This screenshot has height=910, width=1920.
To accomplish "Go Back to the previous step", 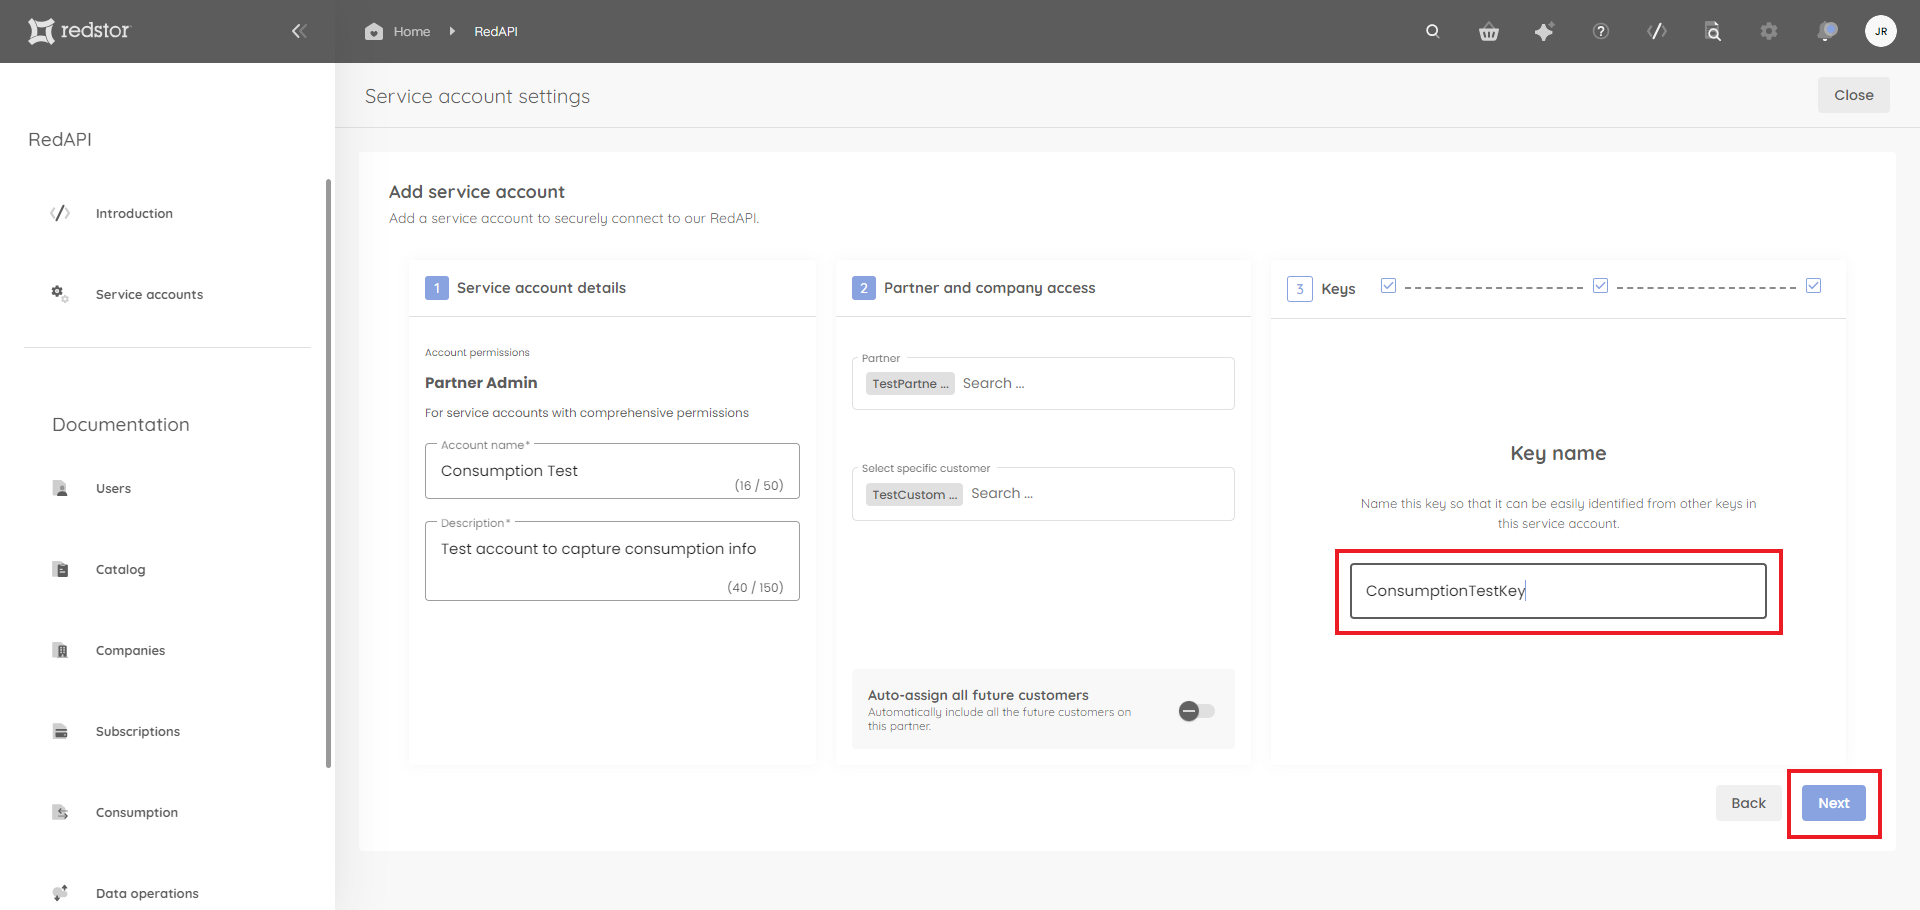I will click(1748, 803).
